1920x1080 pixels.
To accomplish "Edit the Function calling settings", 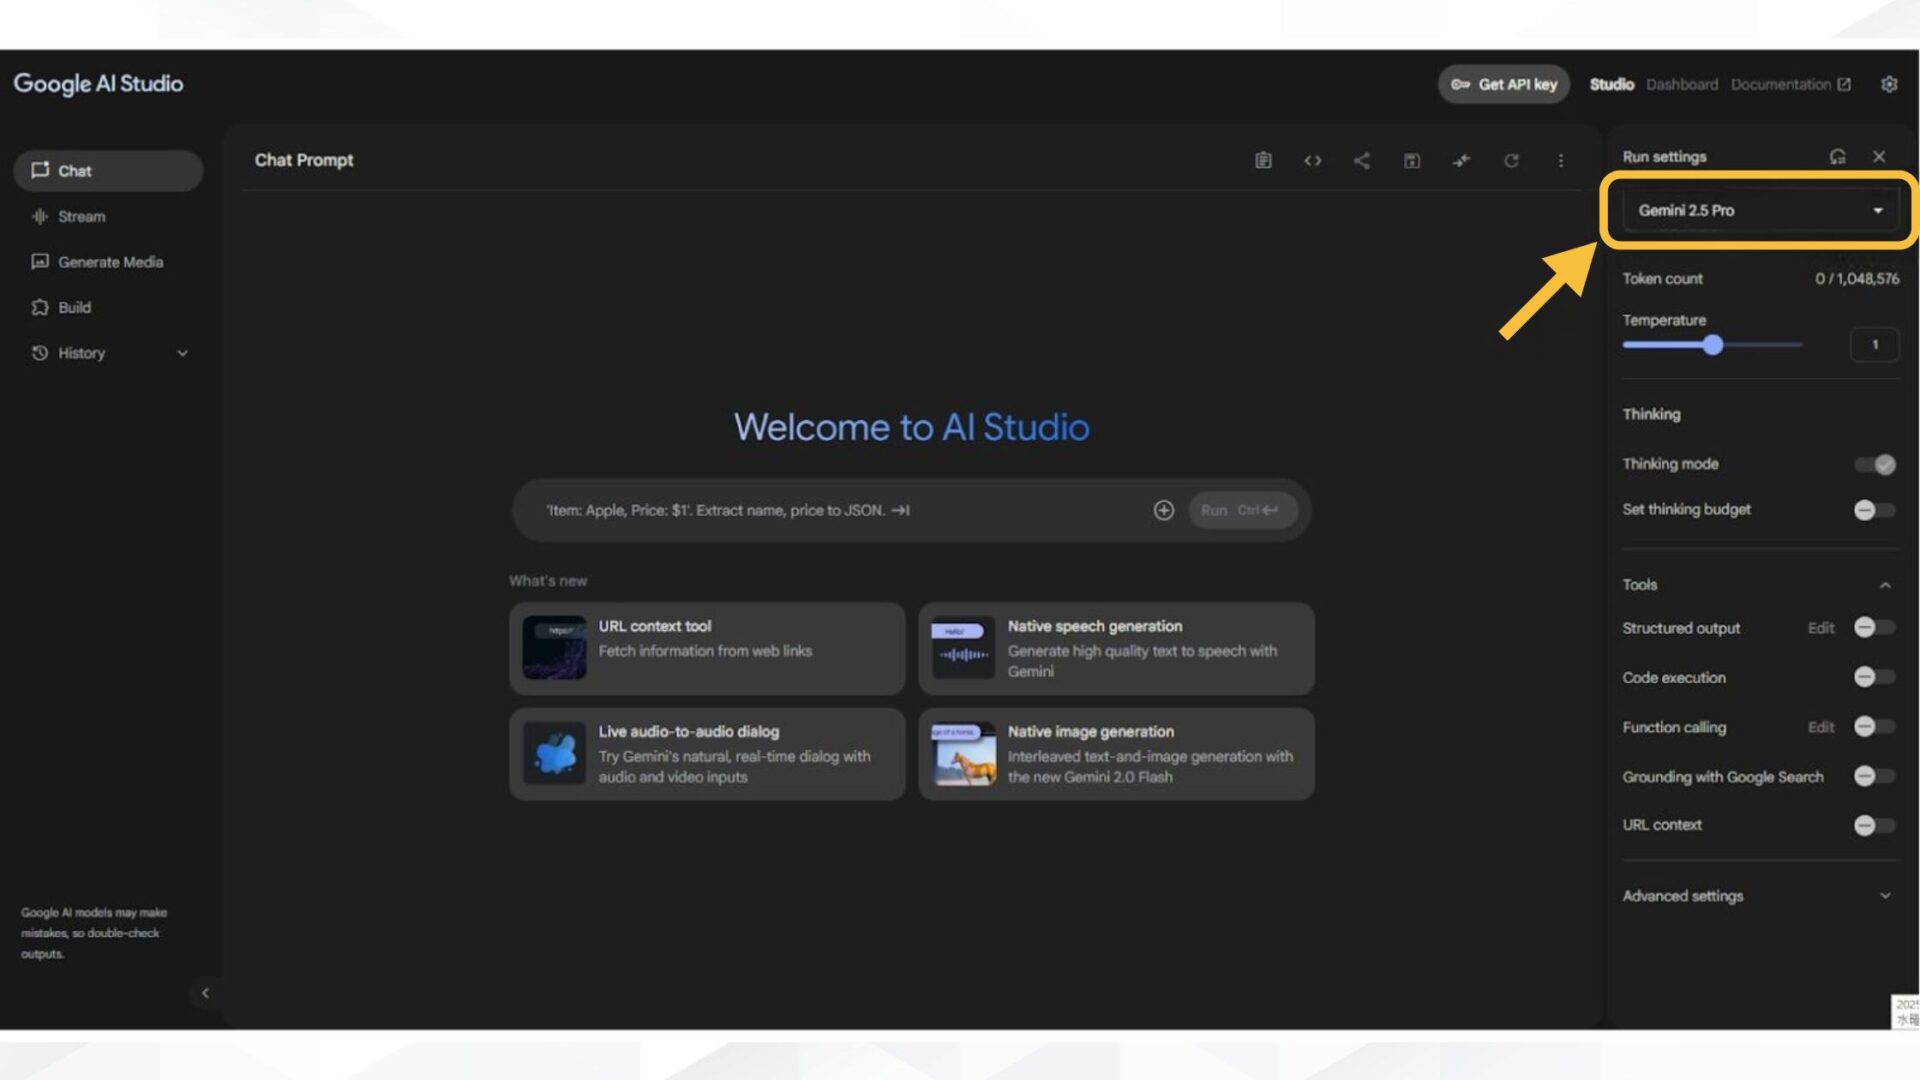I will click(x=1820, y=727).
